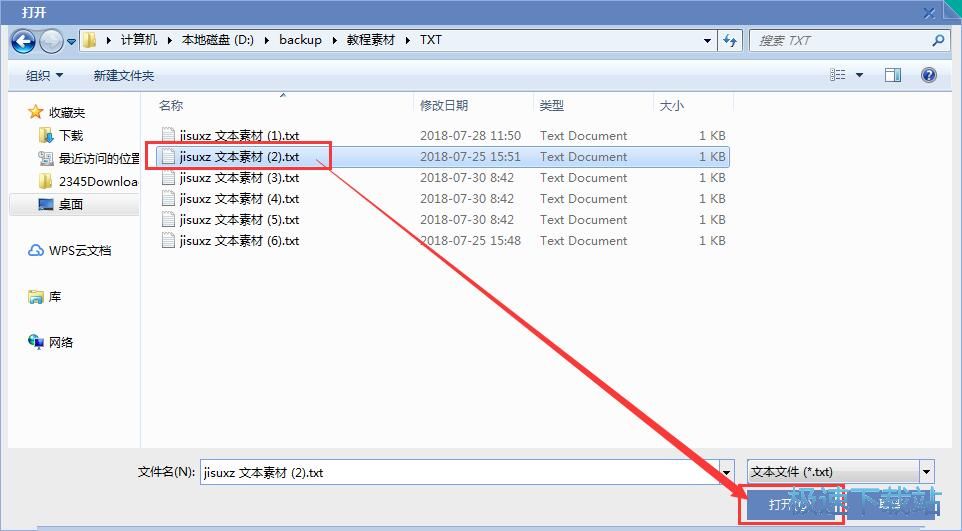
Task: Select 网络 in the navigation pane
Action: tap(61, 342)
